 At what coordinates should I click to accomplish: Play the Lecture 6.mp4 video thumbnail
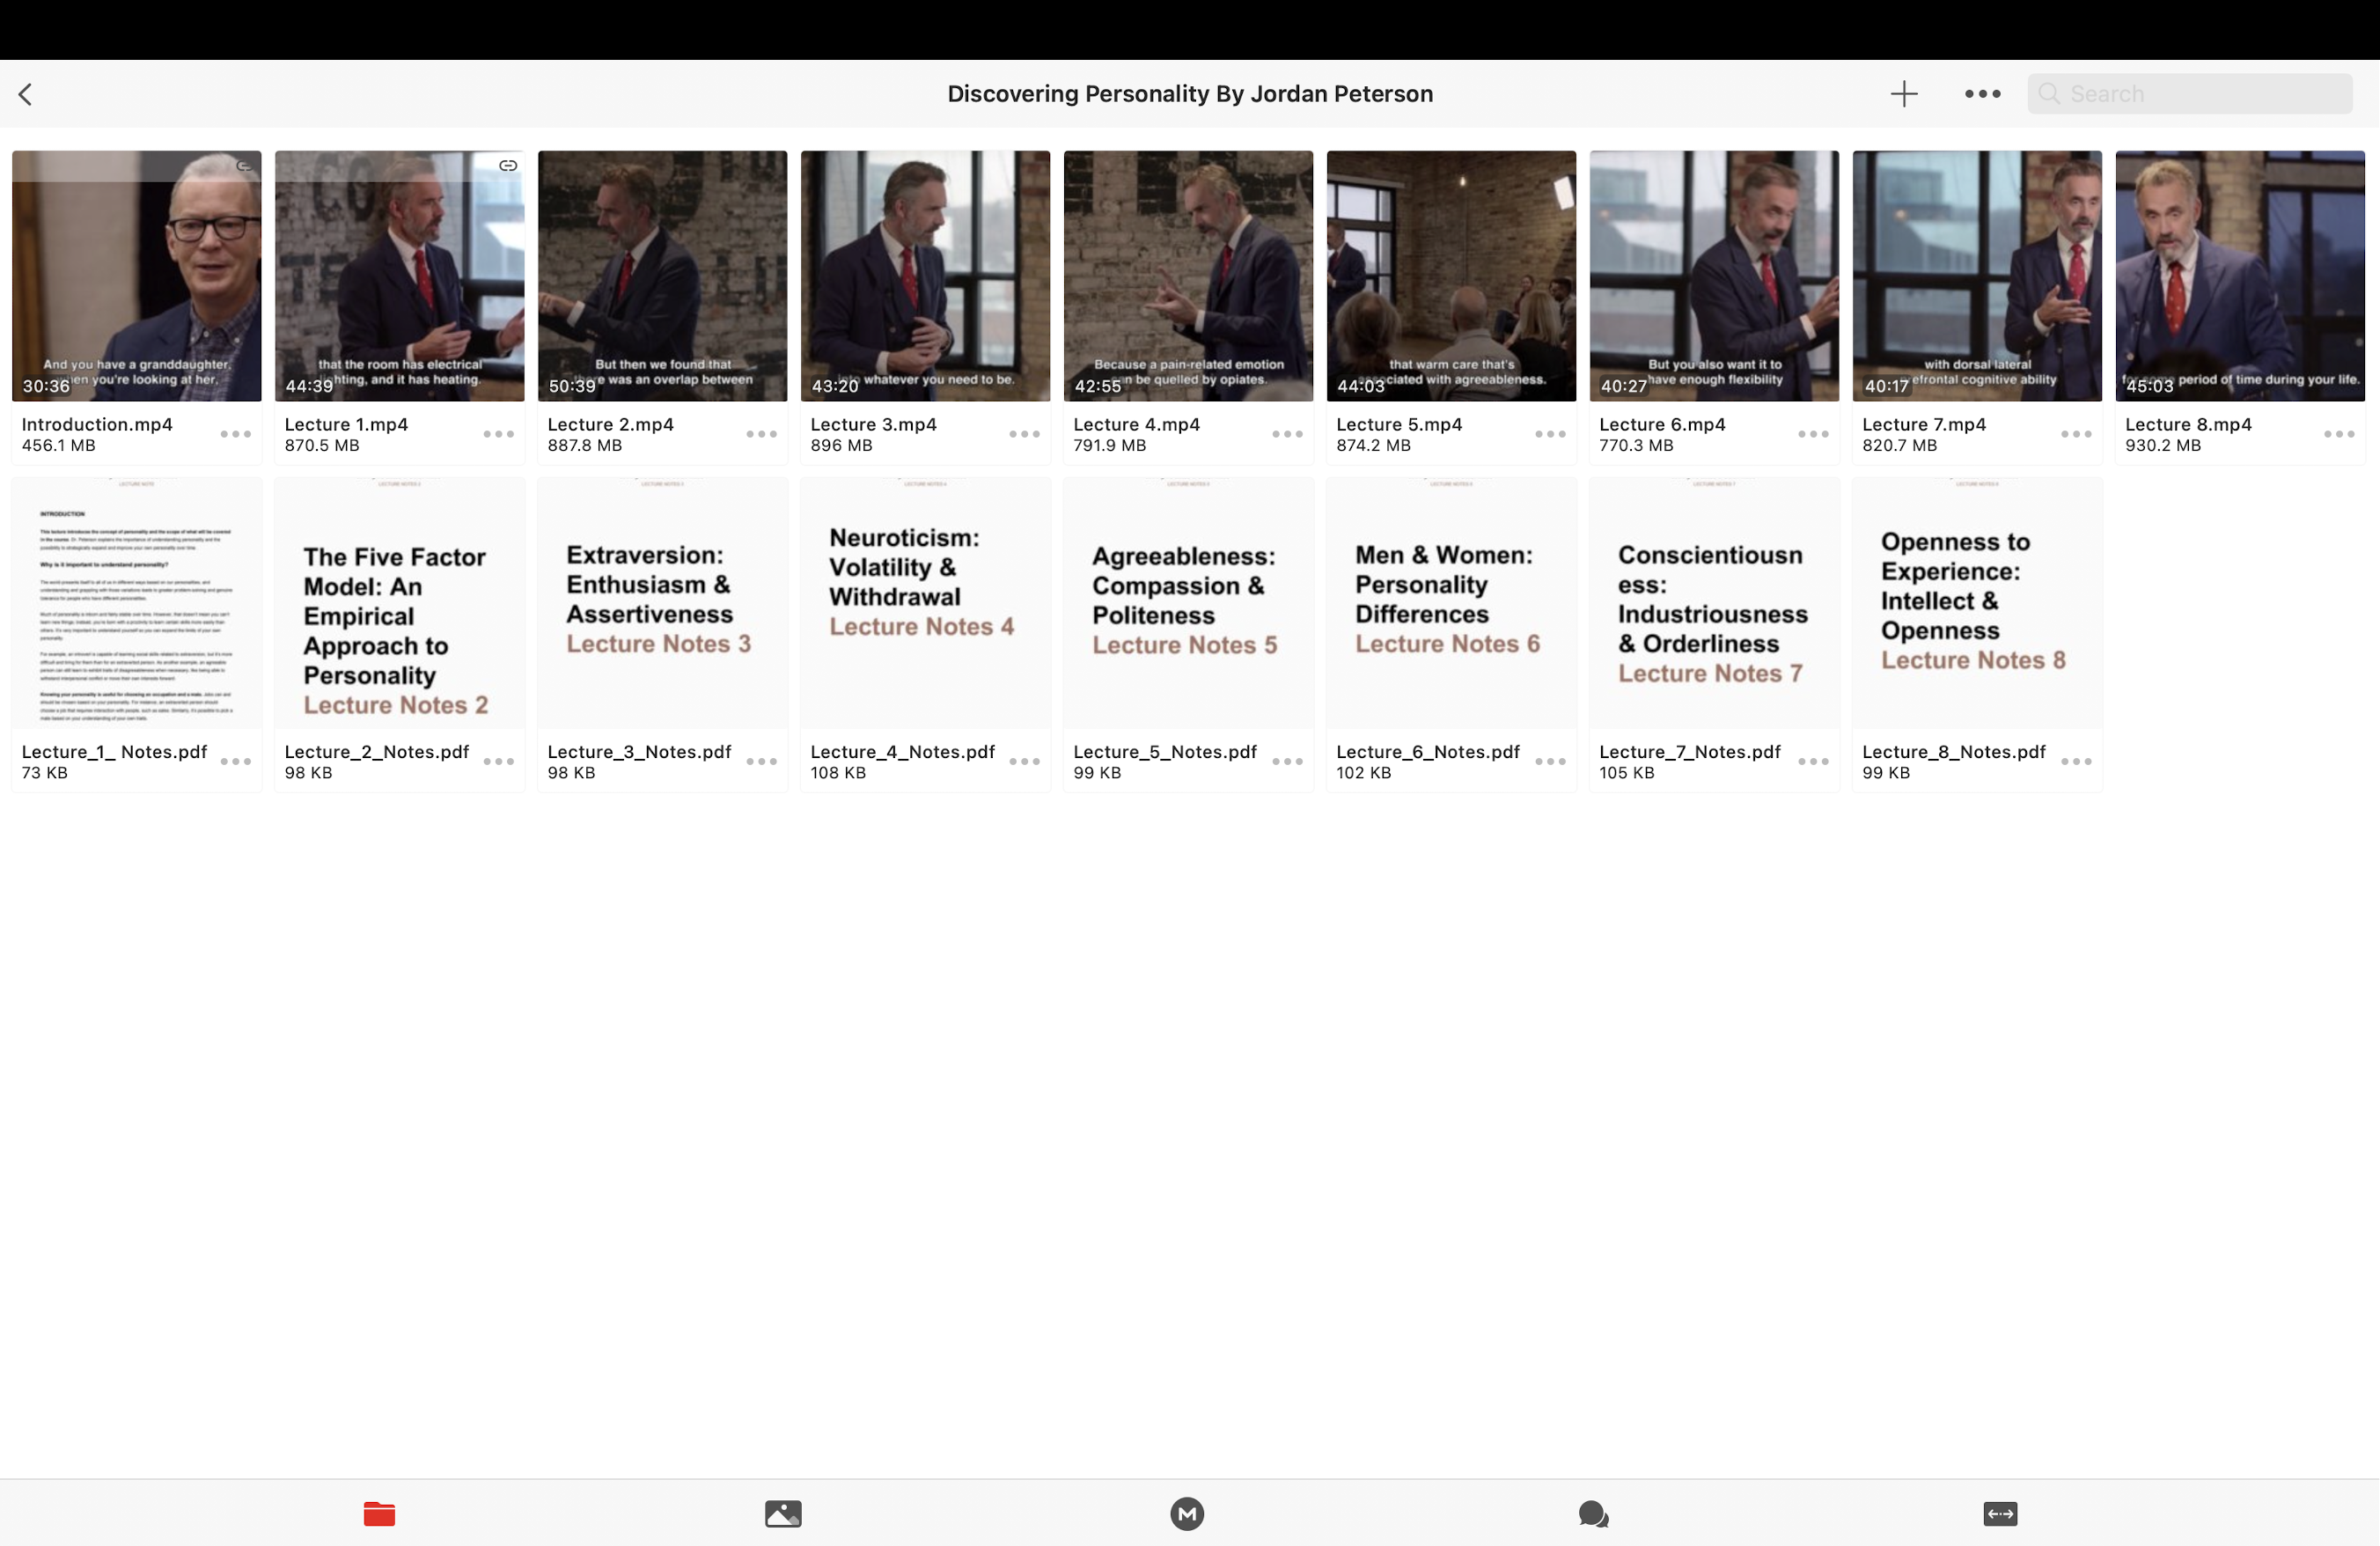(x=1715, y=276)
